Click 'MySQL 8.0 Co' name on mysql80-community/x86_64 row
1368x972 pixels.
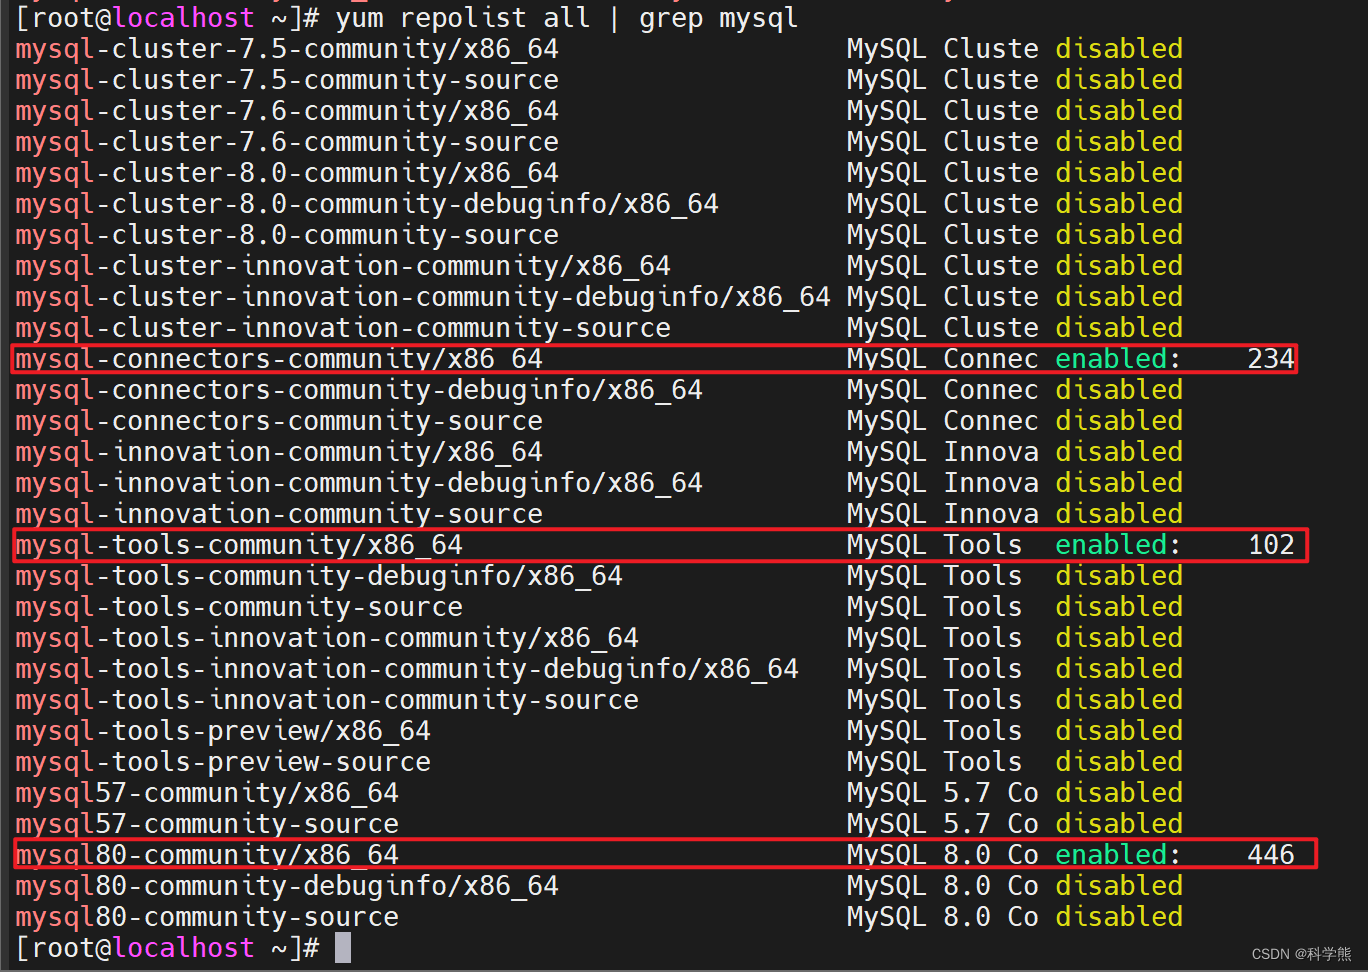(943, 855)
